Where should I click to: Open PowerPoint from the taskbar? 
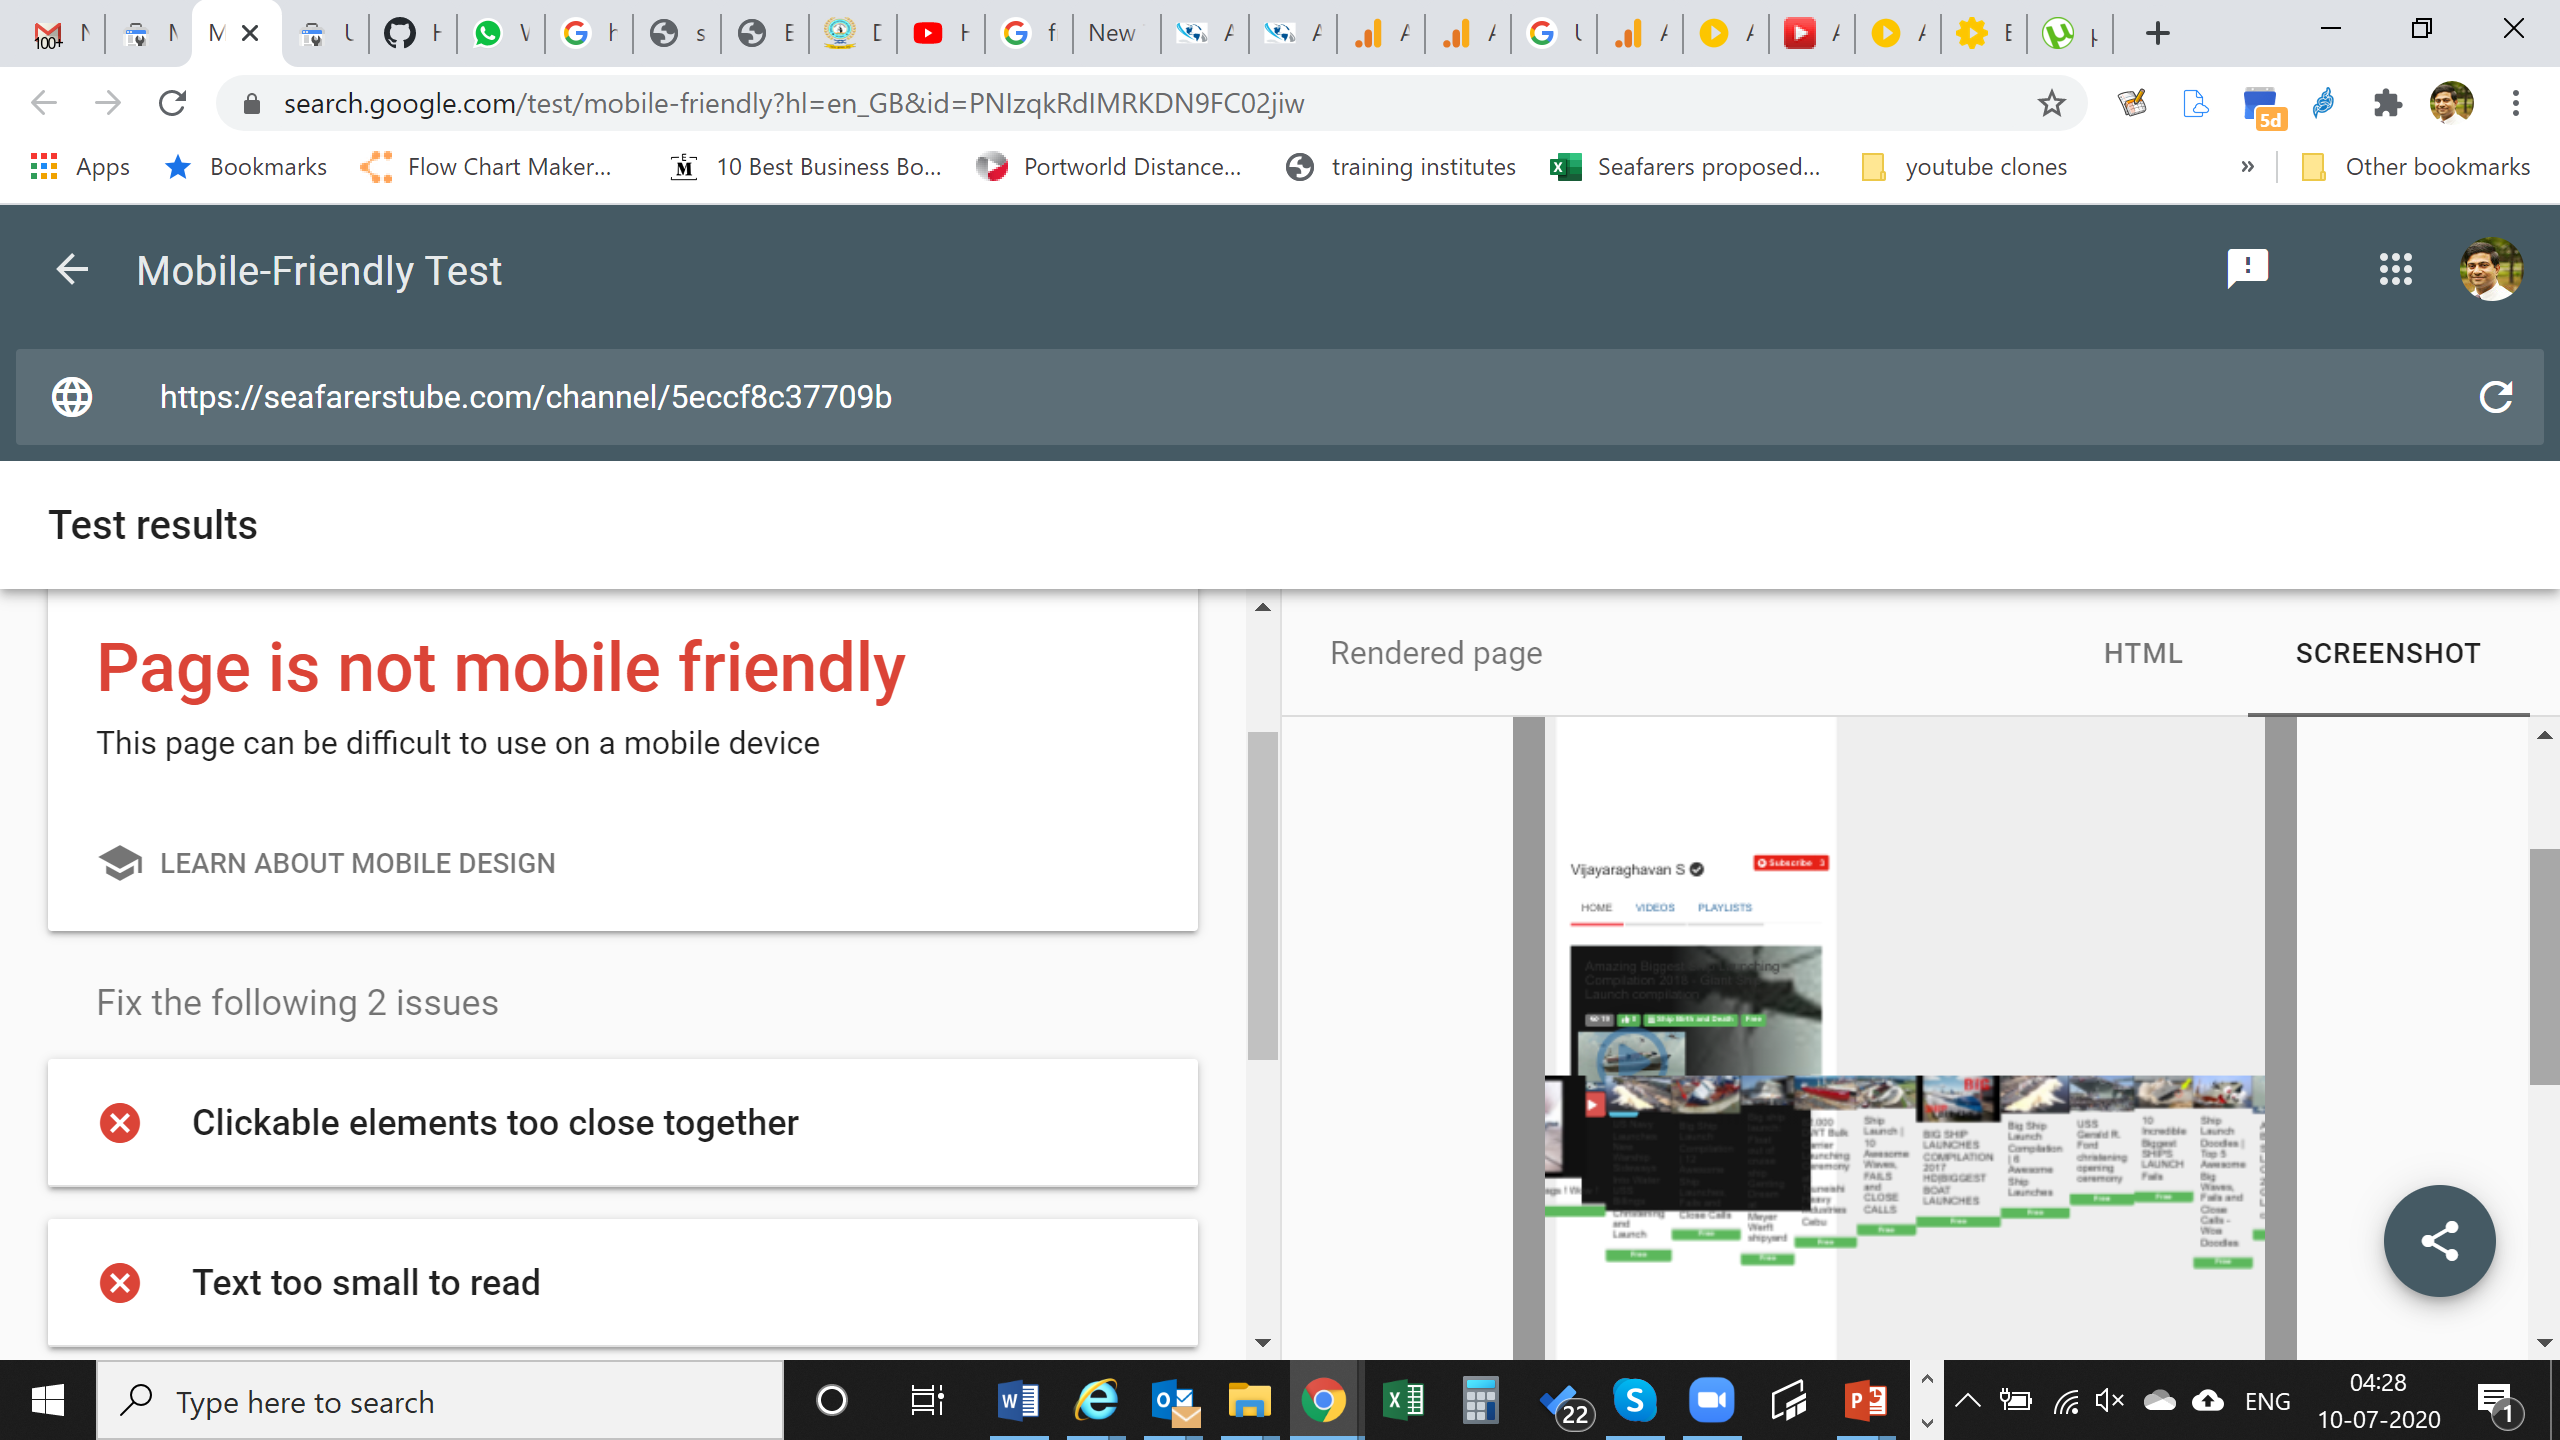tap(1864, 1401)
